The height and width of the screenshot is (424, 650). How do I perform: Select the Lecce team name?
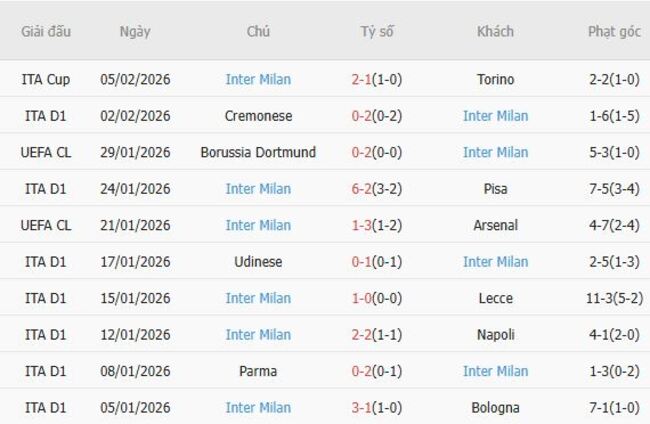click(495, 298)
